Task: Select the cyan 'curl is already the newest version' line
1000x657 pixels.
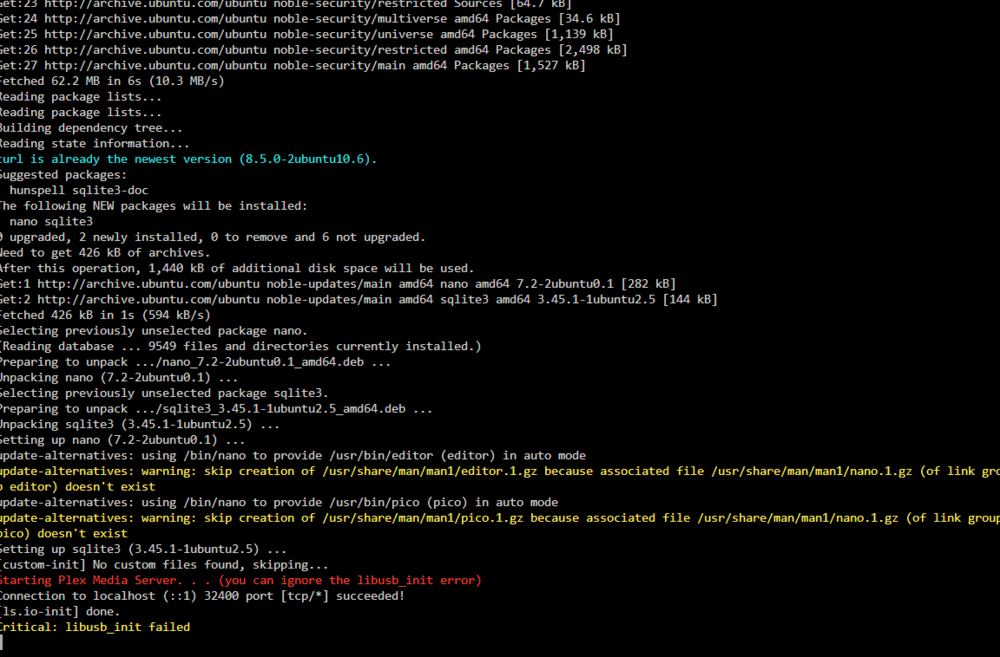Action: pos(188,159)
